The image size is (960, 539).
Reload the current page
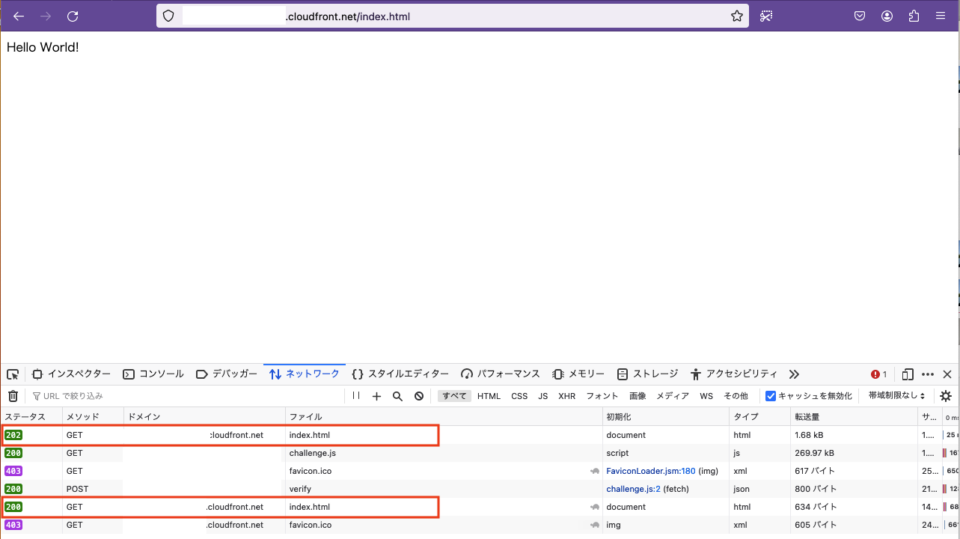(72, 17)
